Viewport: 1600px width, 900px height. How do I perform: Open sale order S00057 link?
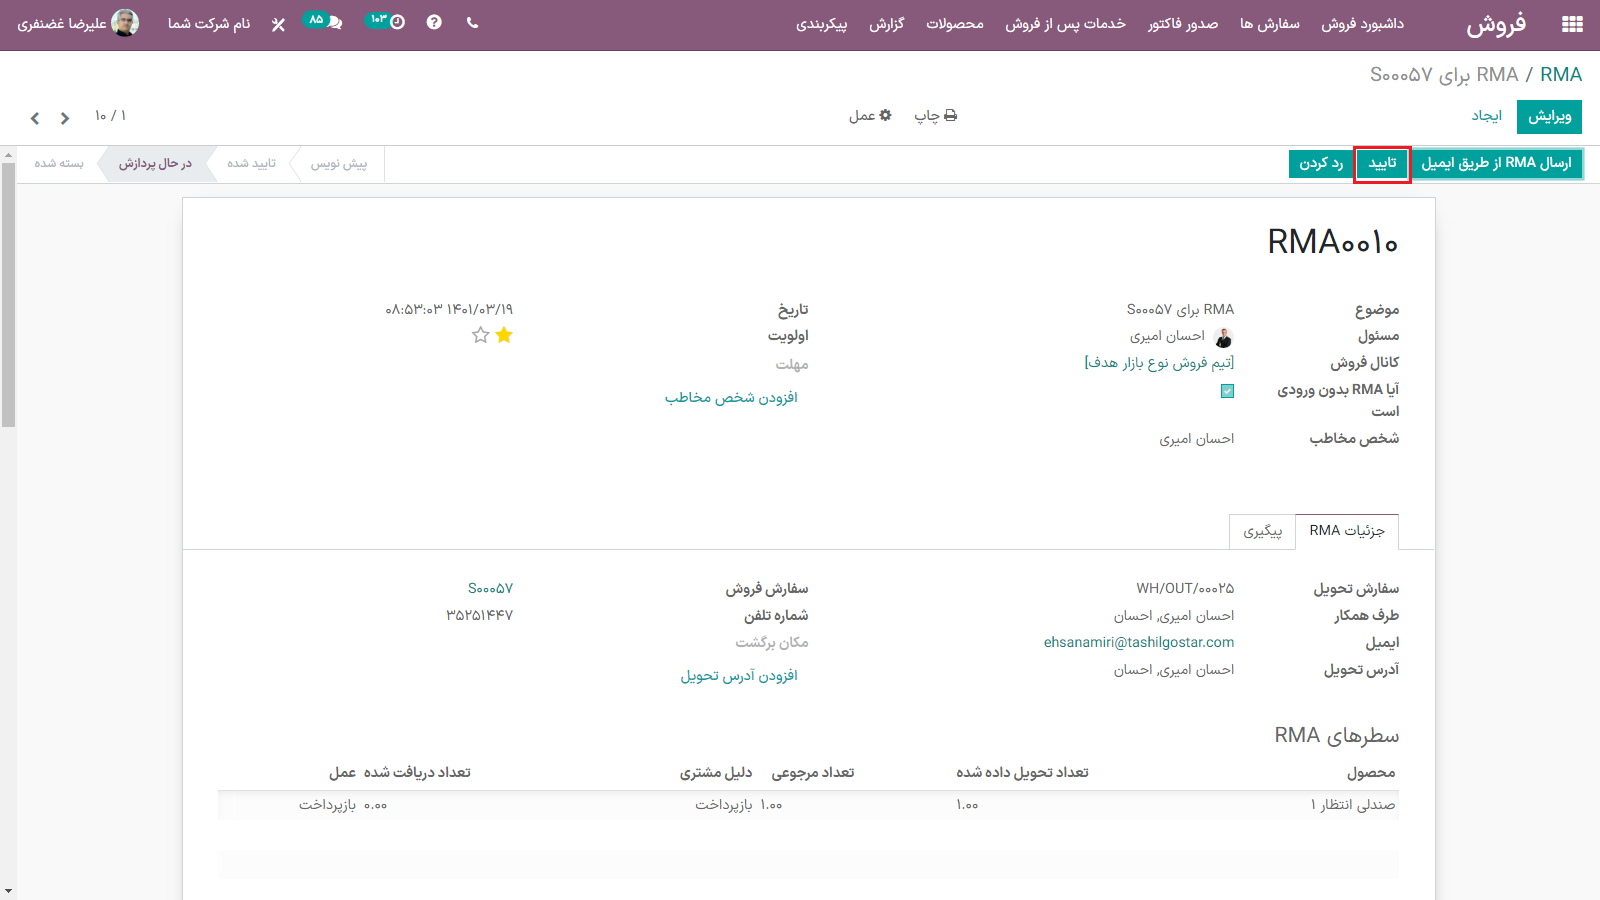pyautogui.click(x=490, y=589)
